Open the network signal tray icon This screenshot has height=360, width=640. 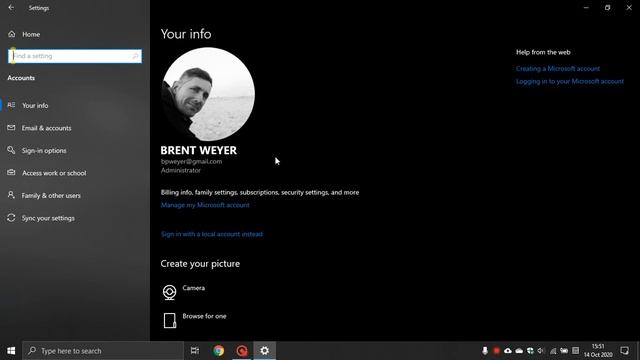tap(553, 351)
